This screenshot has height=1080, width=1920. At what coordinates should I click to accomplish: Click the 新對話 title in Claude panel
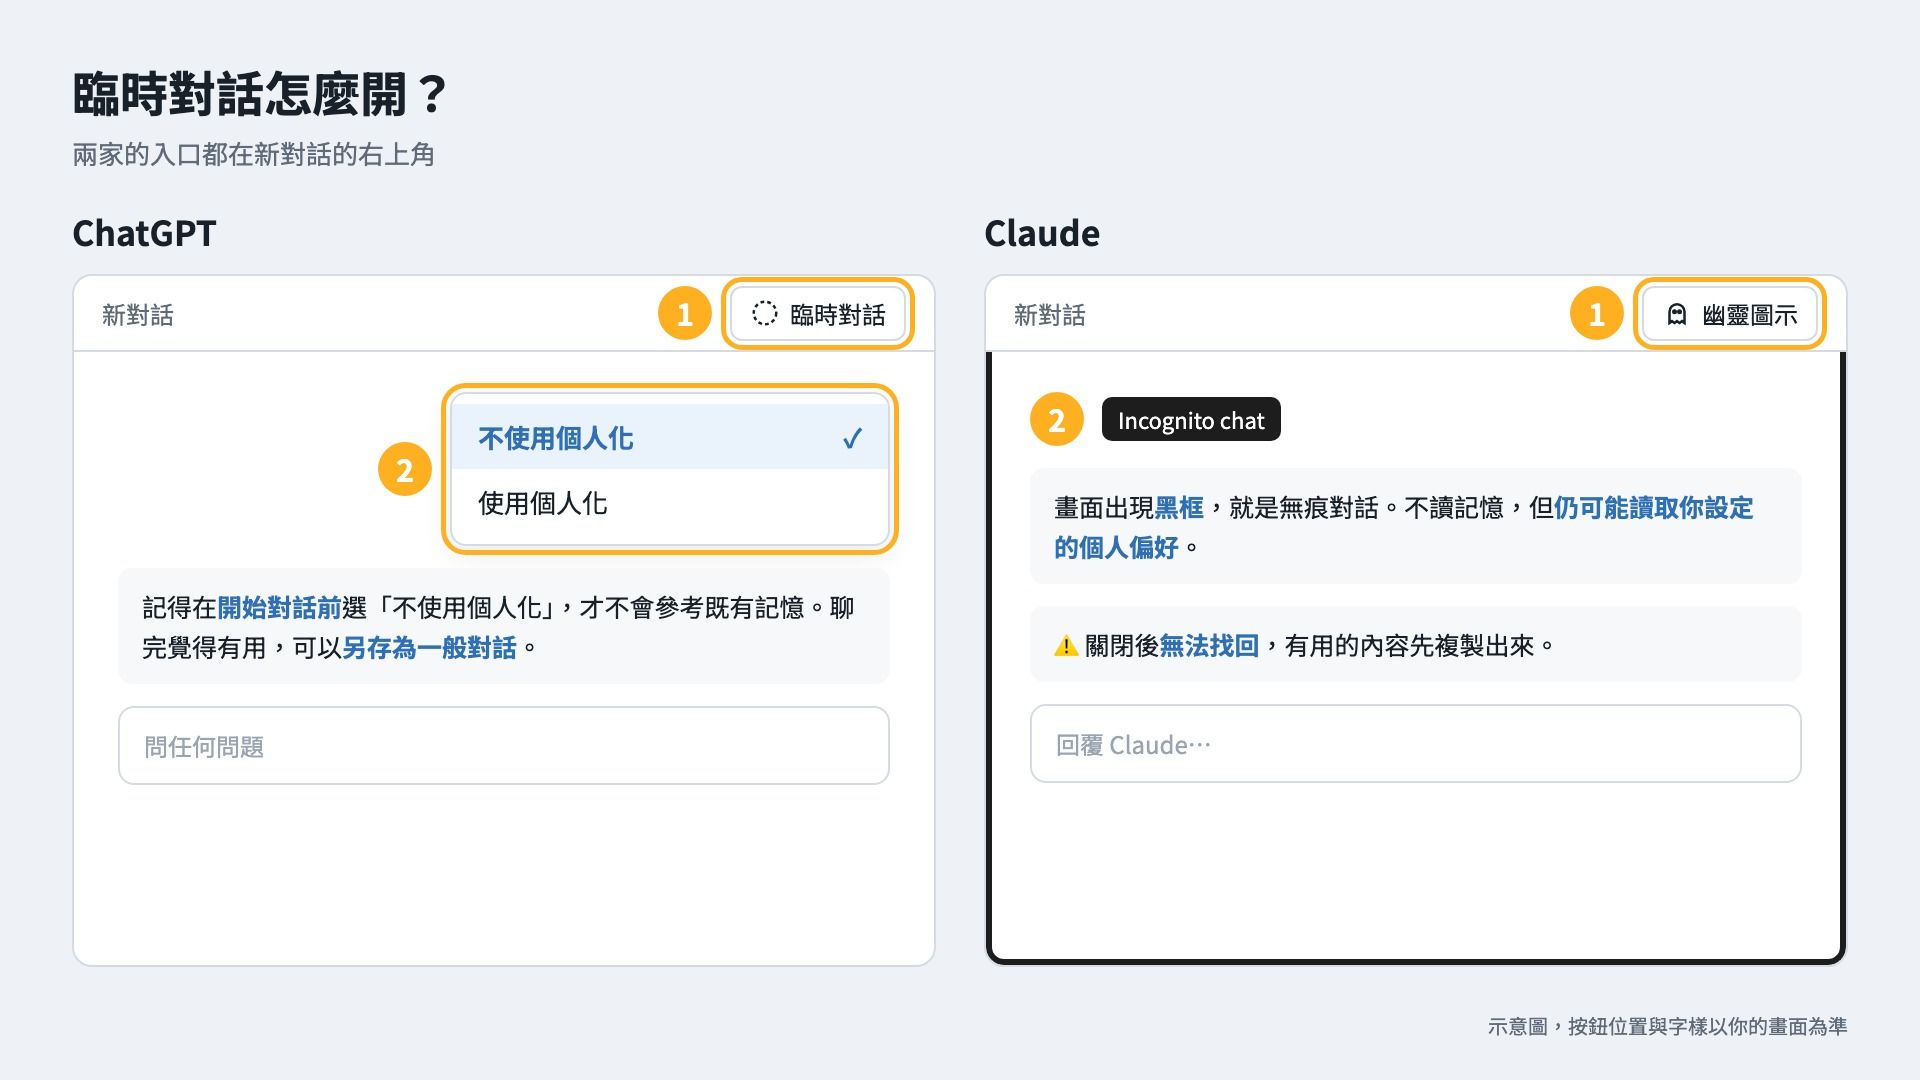click(1050, 315)
